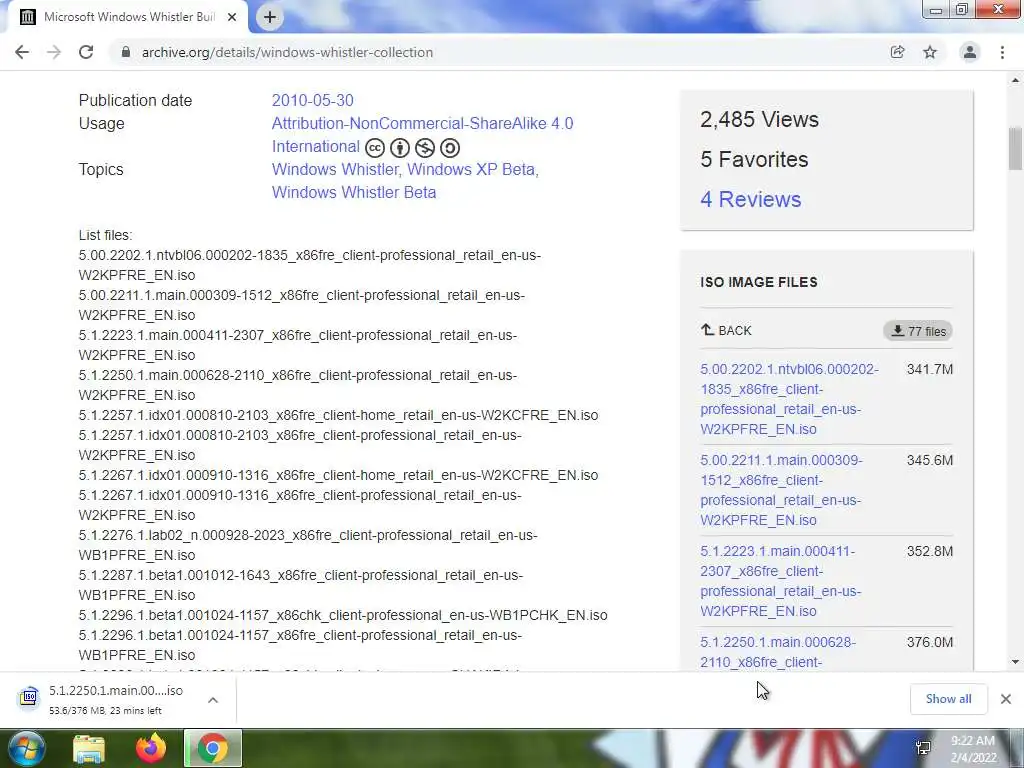Open the Windows XP Beta topic link
The height and width of the screenshot is (768, 1024).
pos(471,169)
